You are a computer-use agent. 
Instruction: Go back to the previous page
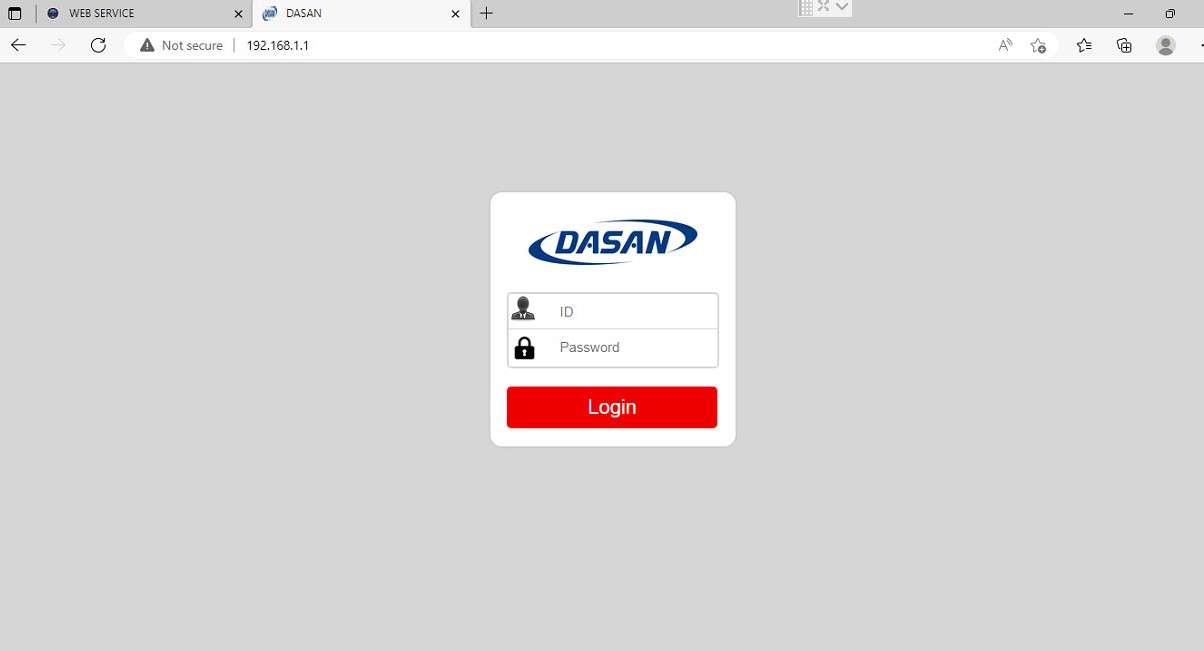click(18, 45)
